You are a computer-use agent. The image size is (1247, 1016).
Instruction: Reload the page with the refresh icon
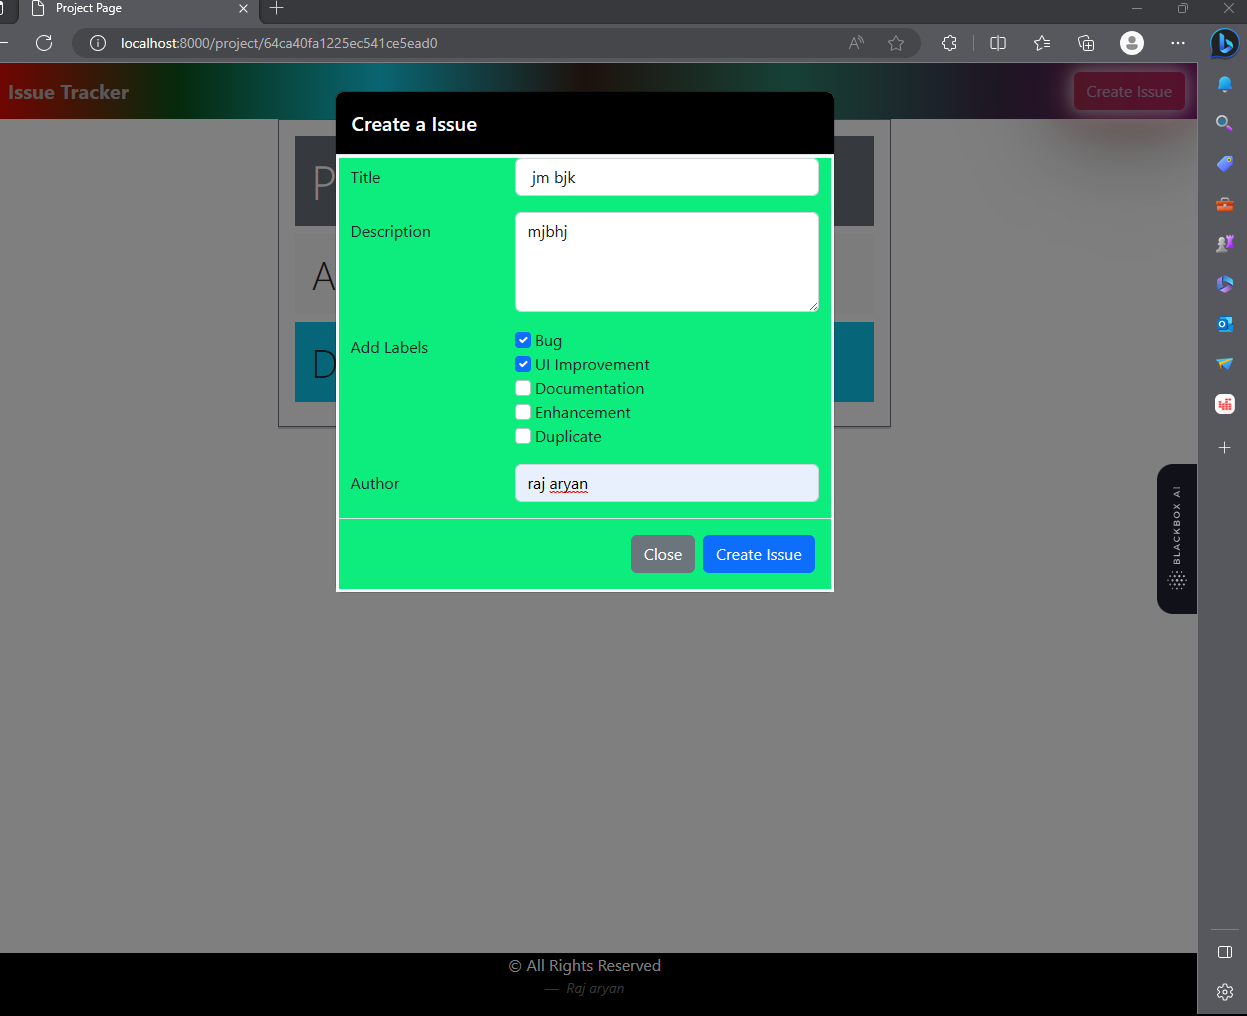click(x=43, y=43)
